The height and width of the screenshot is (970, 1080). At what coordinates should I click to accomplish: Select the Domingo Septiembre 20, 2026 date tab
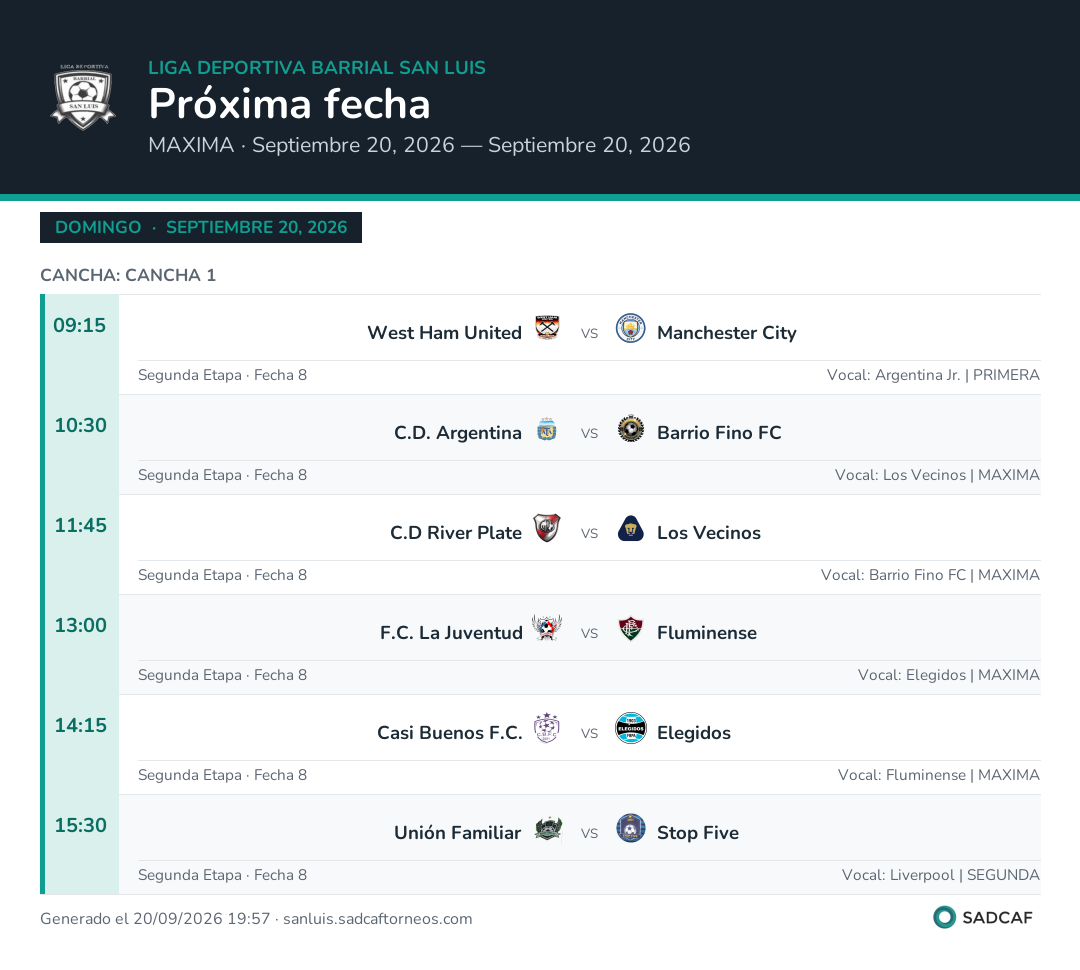tap(201, 227)
